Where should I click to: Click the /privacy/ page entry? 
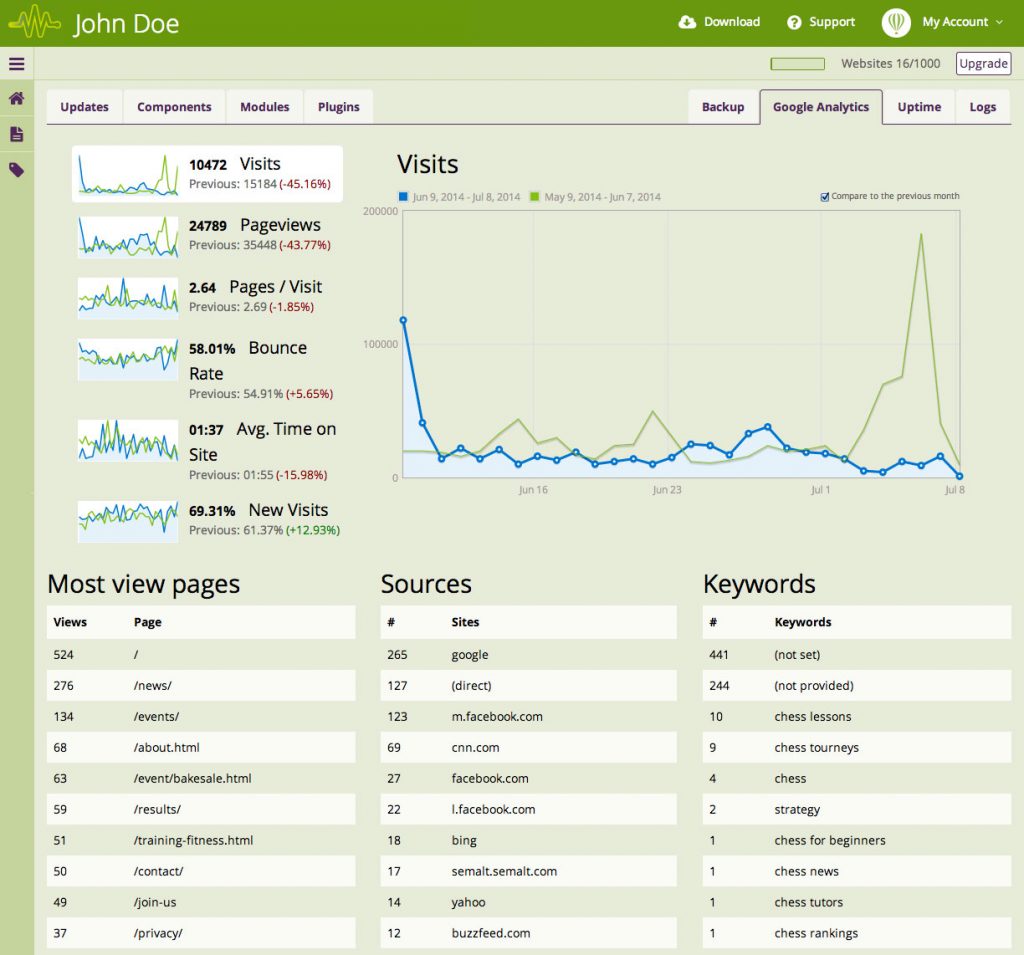tap(158, 933)
